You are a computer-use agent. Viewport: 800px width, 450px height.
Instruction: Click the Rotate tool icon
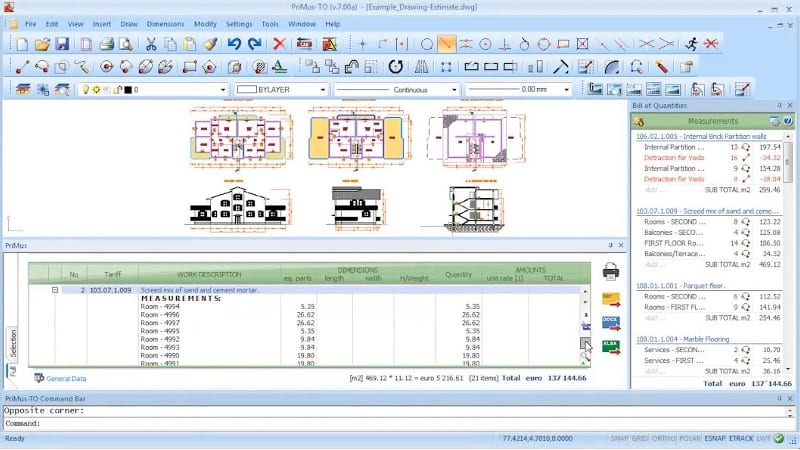[x=395, y=67]
